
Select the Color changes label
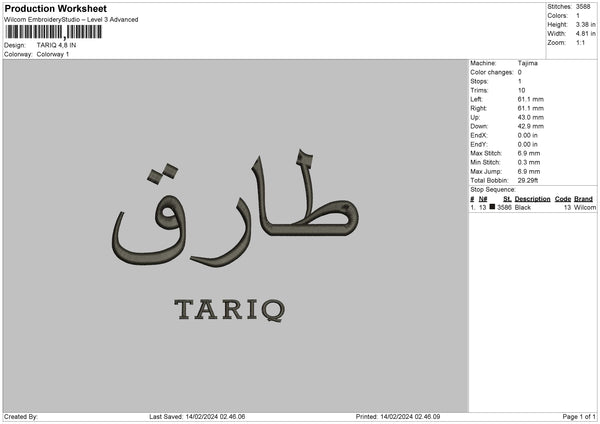click(492, 72)
